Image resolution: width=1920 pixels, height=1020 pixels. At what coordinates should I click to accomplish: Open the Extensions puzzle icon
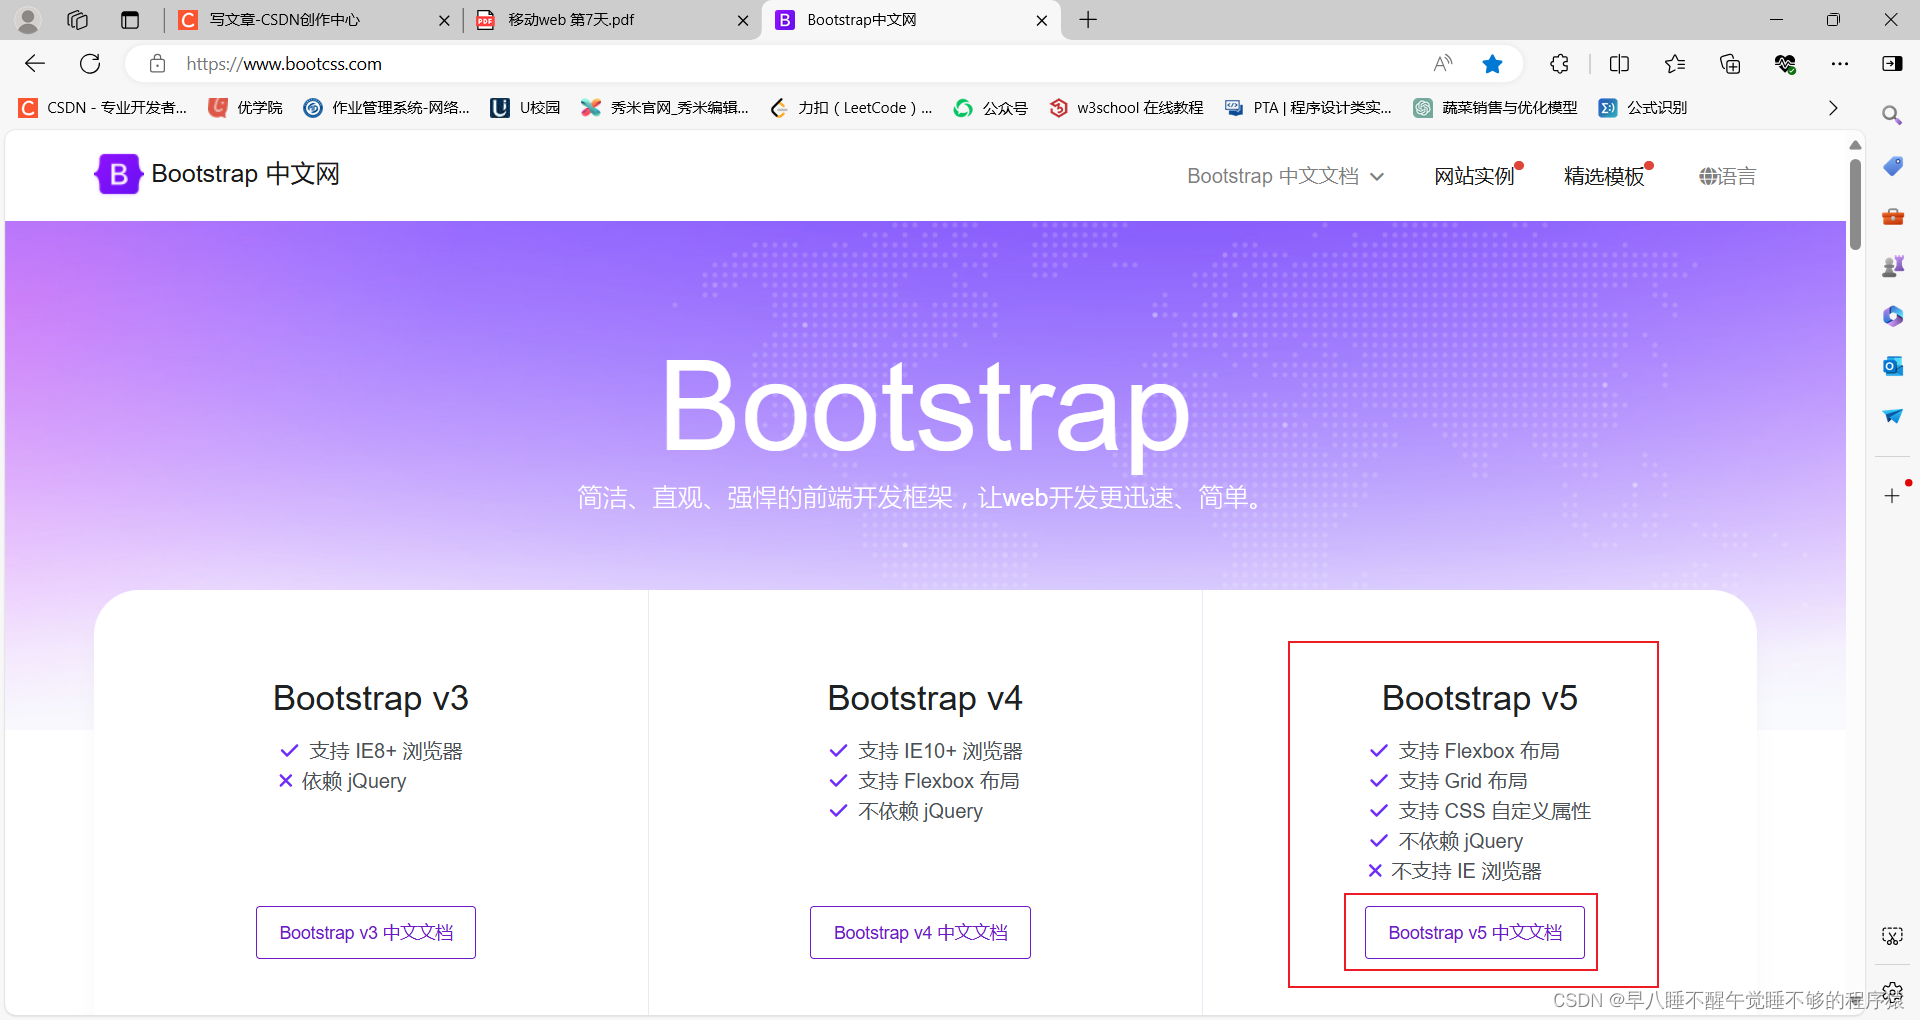point(1559,63)
